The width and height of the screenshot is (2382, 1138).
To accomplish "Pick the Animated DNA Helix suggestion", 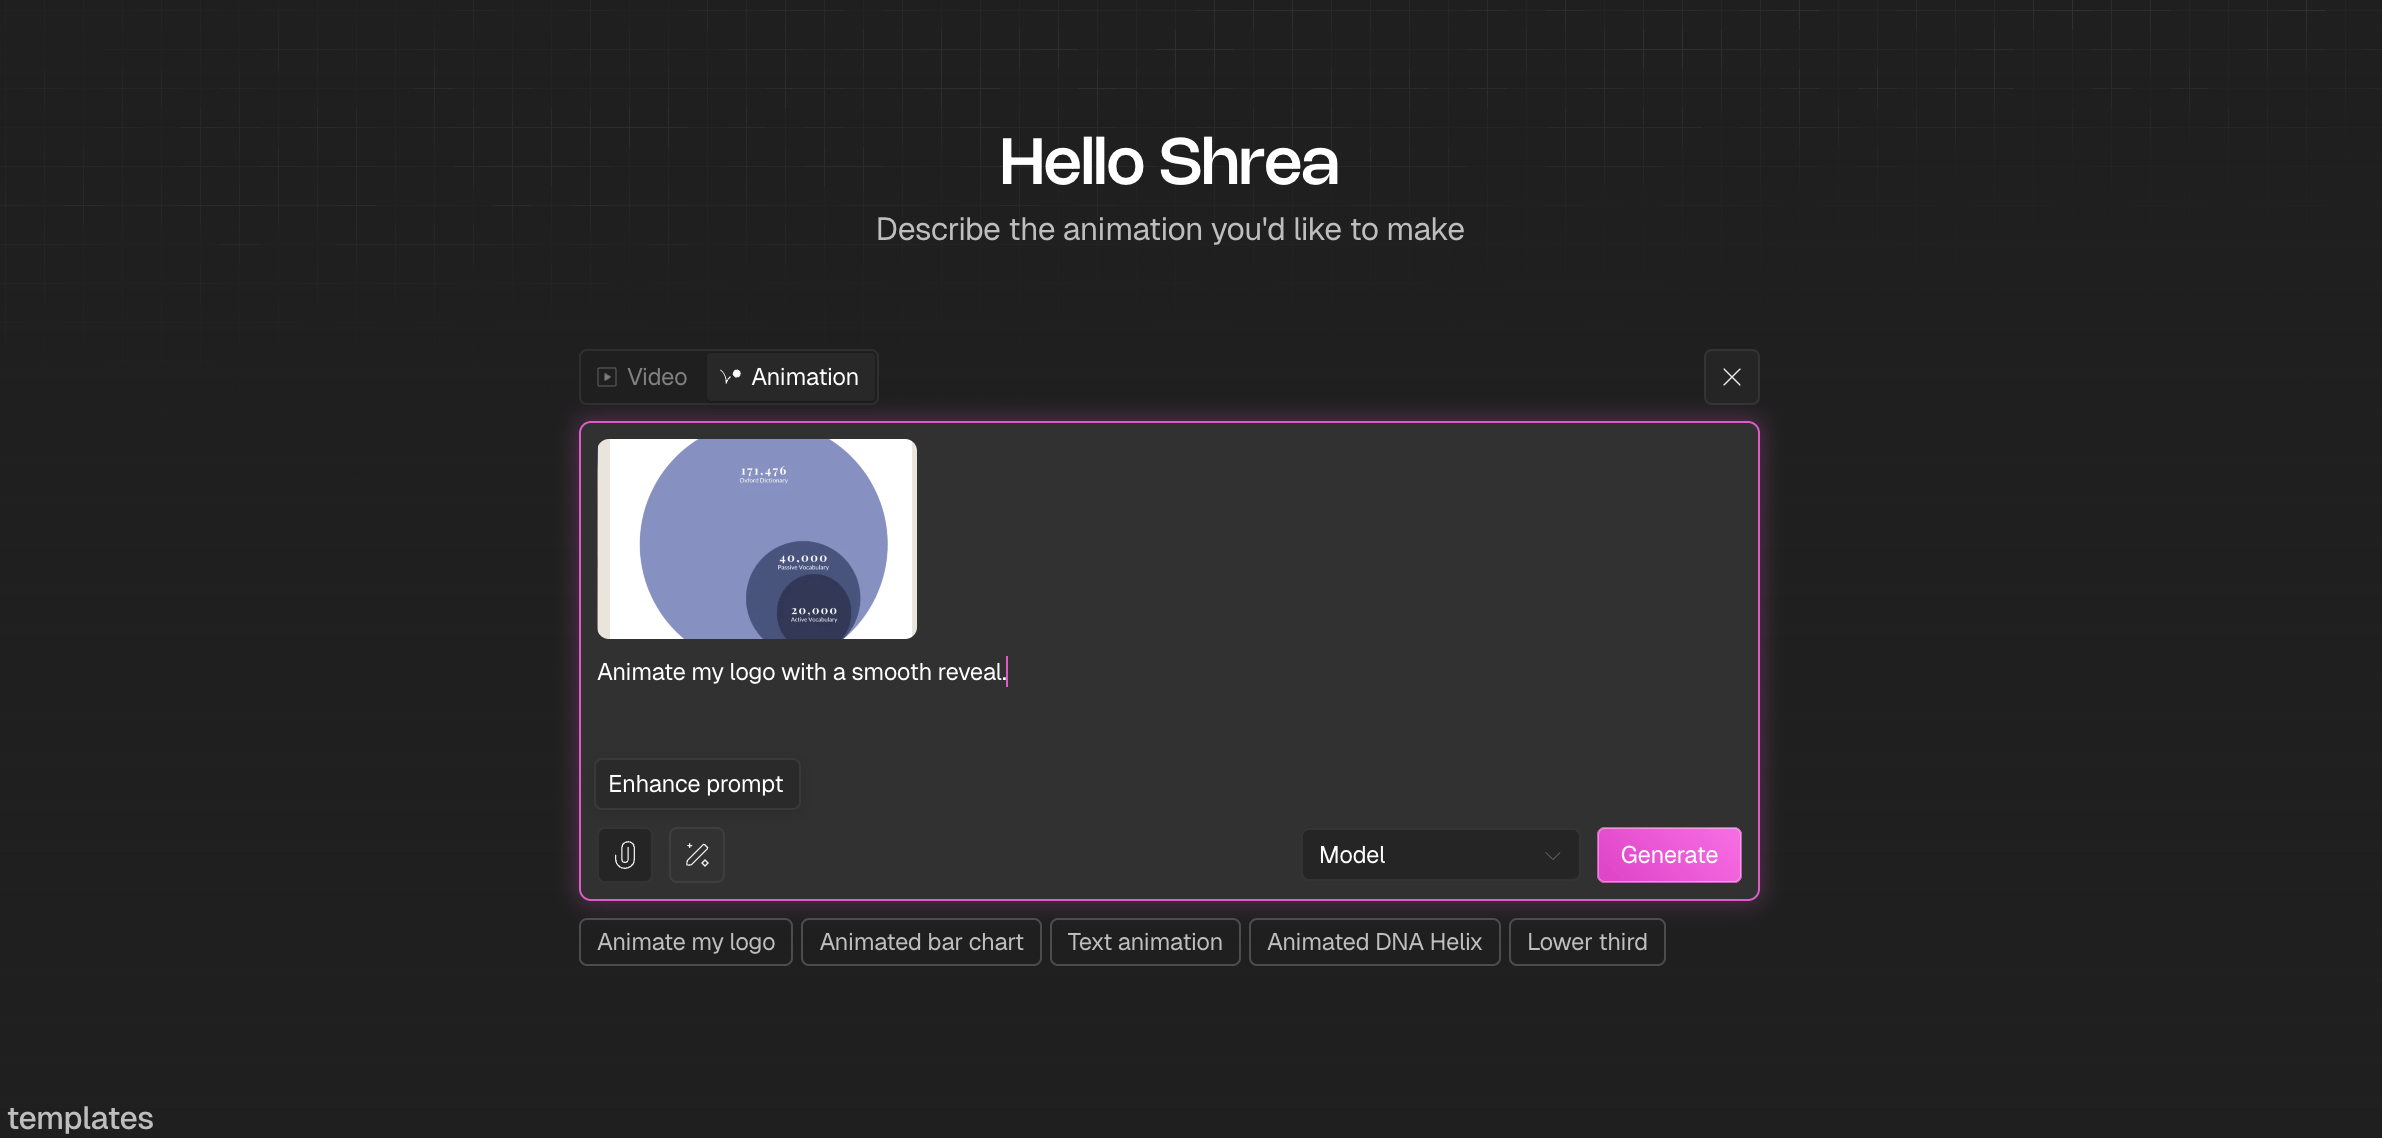I will pos(1374,942).
